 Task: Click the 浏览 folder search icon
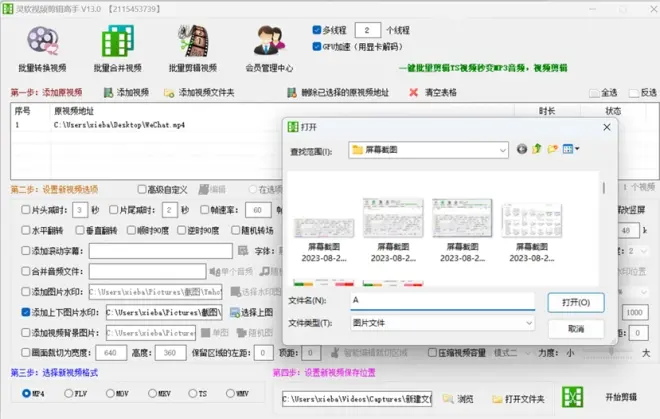tap(448, 398)
